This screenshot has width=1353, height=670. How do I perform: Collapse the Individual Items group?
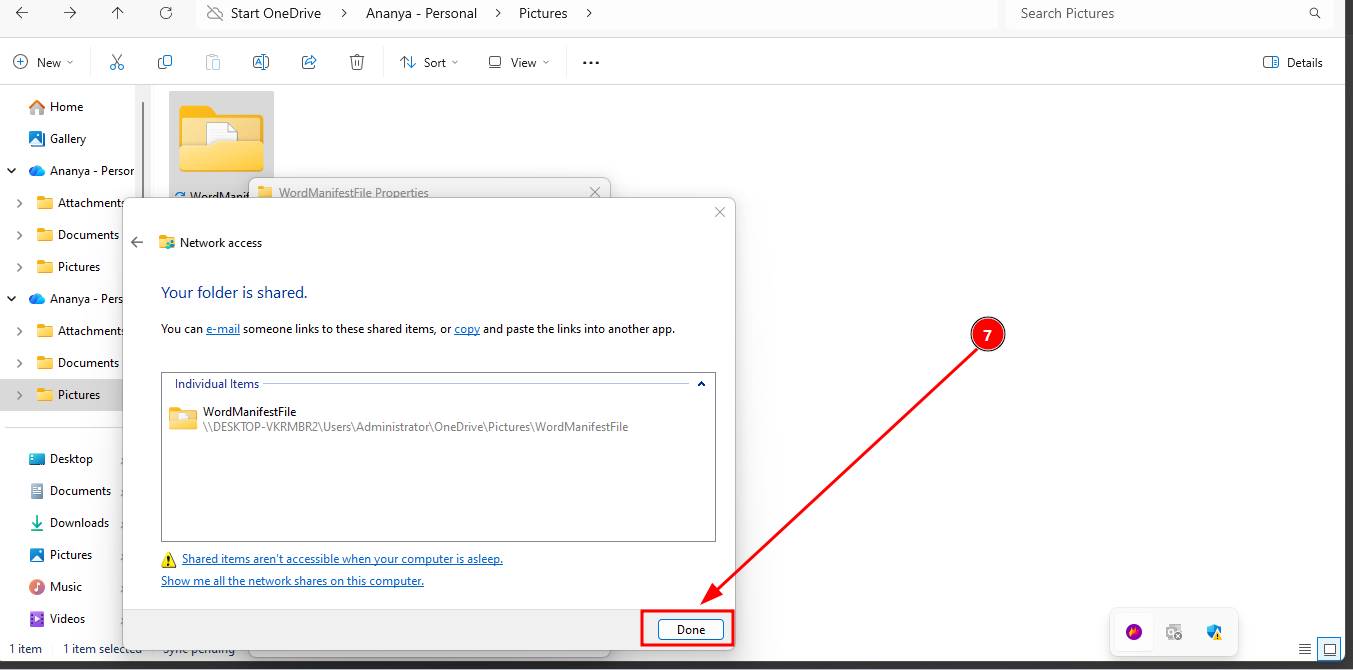701,384
